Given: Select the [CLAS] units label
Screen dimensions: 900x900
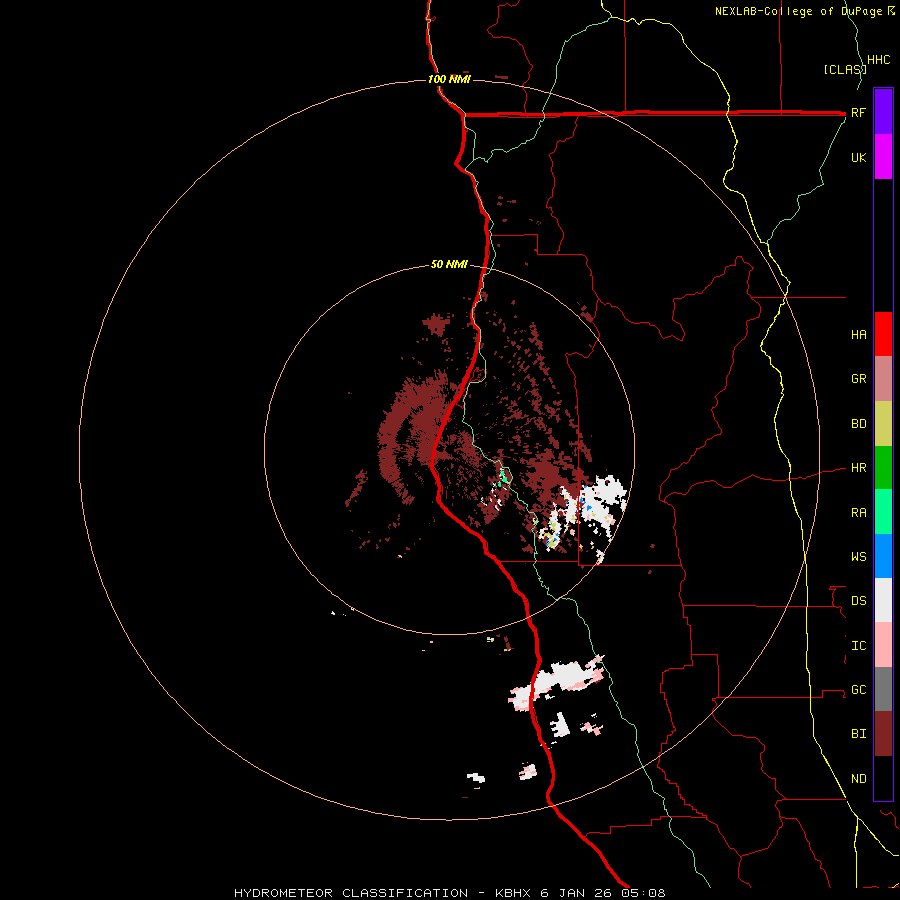Looking at the screenshot, I should pyautogui.click(x=845, y=69).
